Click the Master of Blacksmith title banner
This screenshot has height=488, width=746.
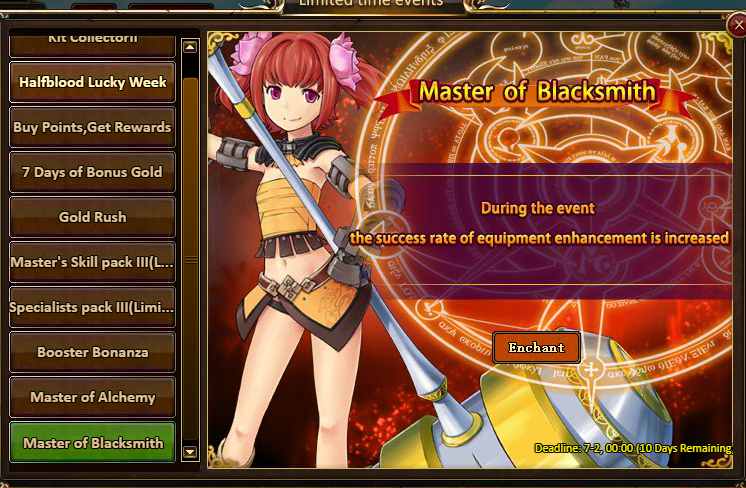coord(536,93)
